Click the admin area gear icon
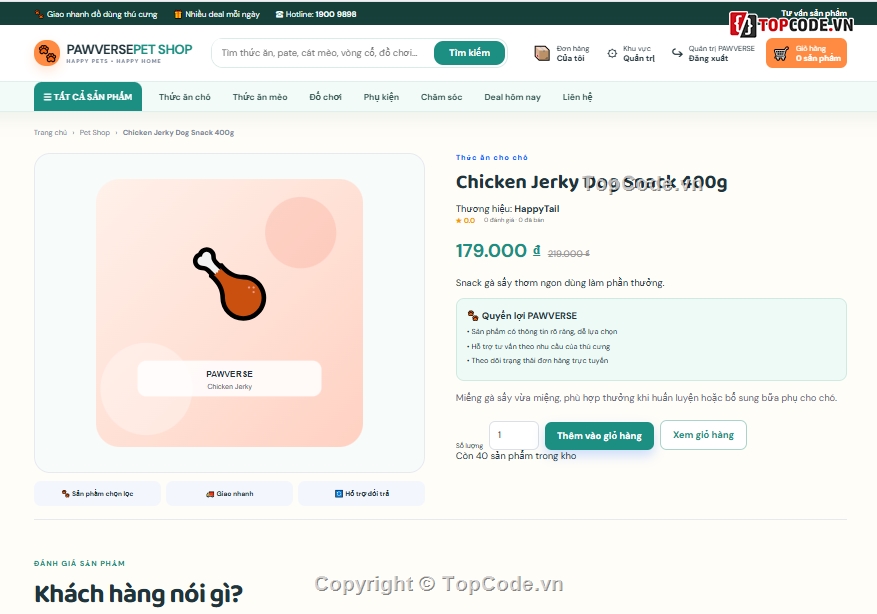This screenshot has height=614, width=877. (x=612, y=53)
